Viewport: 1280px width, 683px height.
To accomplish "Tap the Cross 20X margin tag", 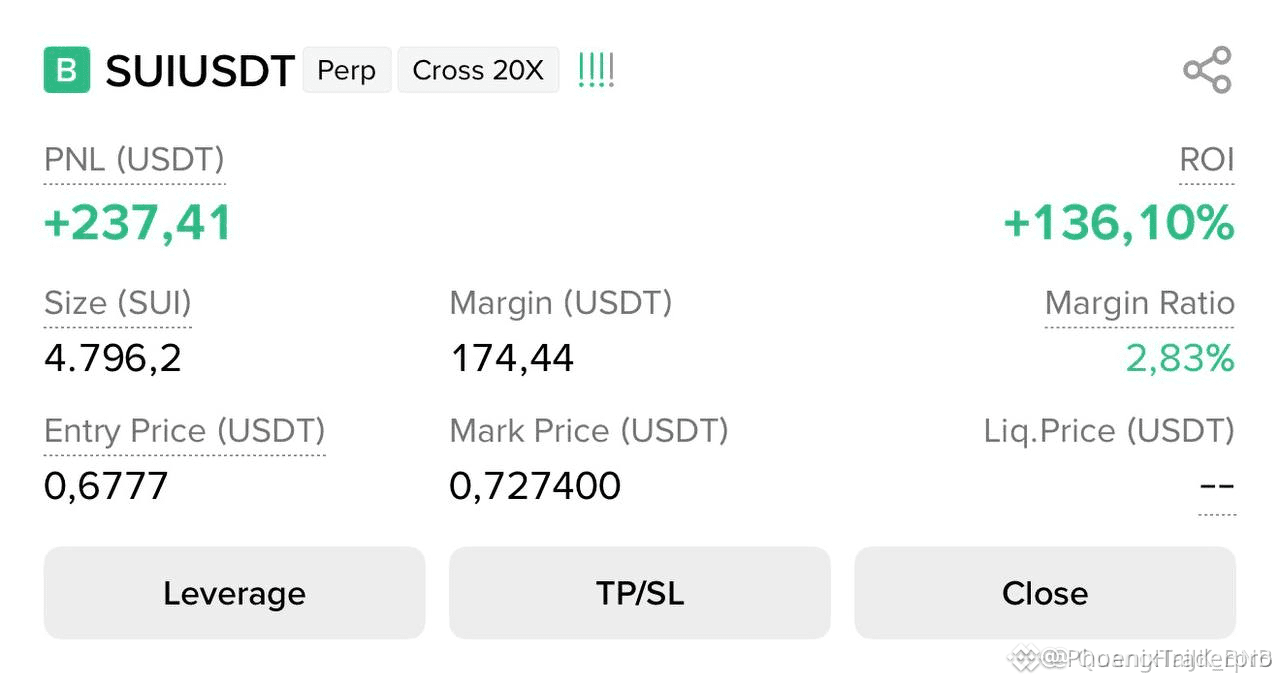I will pyautogui.click(x=478, y=70).
